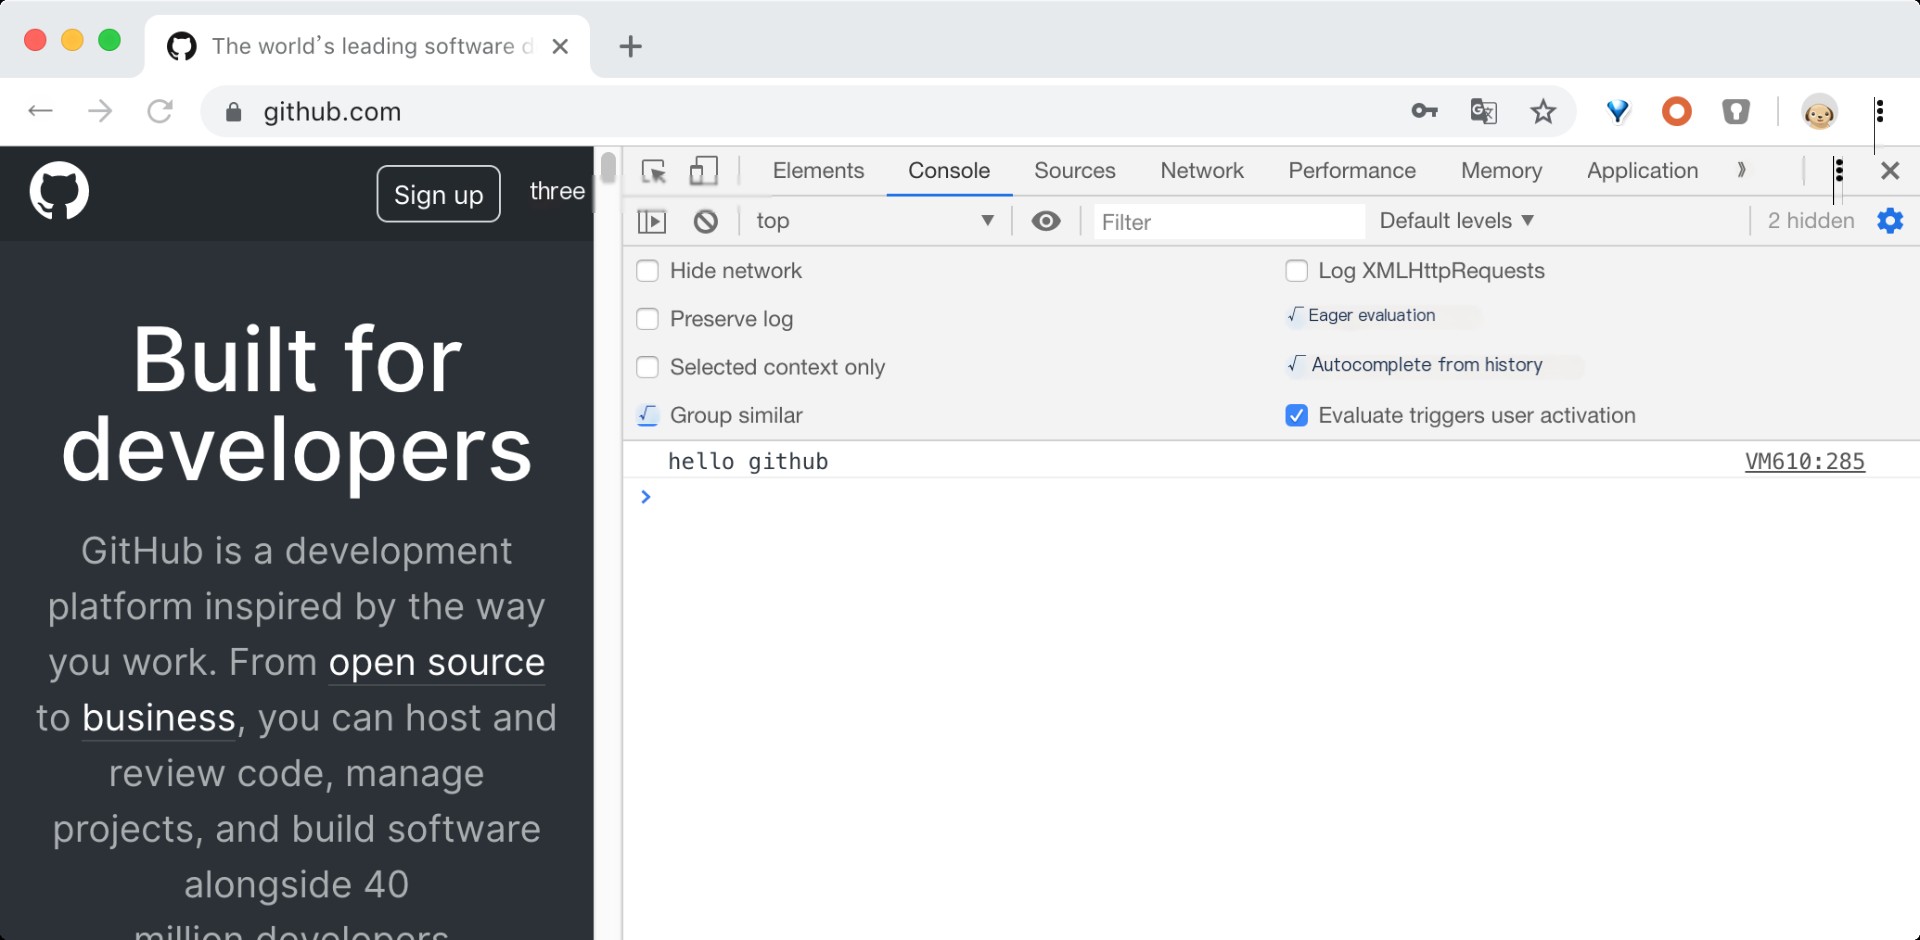Open the DevTools three-dot customize menu
Image resolution: width=1920 pixels, height=940 pixels.
[1839, 171]
